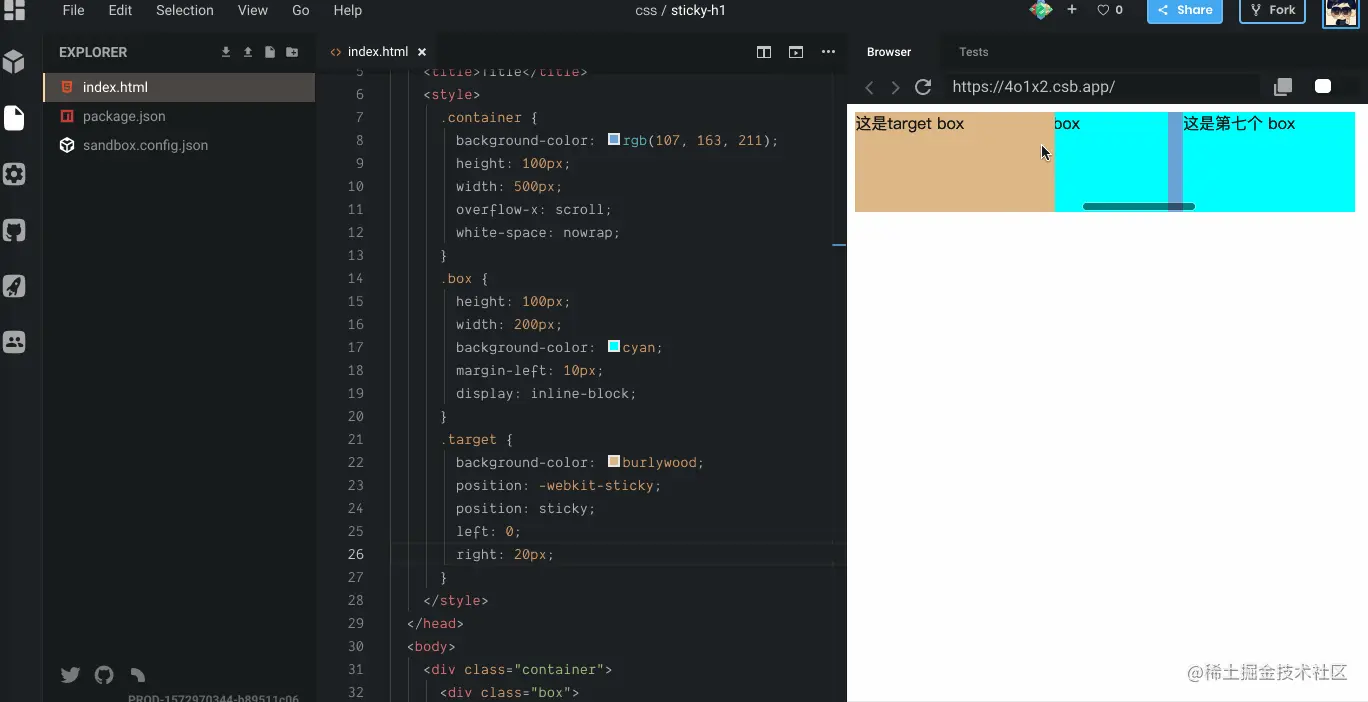Click the burlywood color swatch in code
Screen dimensions: 1368x702
614,462
